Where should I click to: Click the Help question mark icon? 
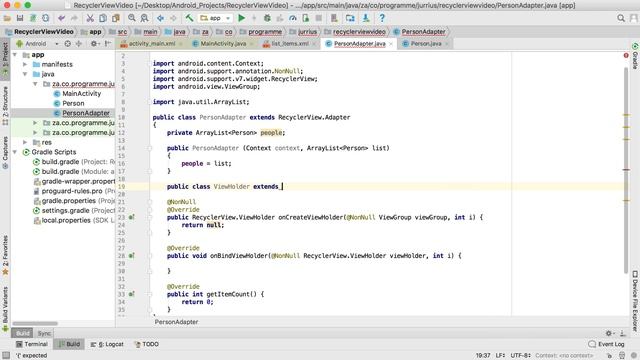tap(382, 18)
